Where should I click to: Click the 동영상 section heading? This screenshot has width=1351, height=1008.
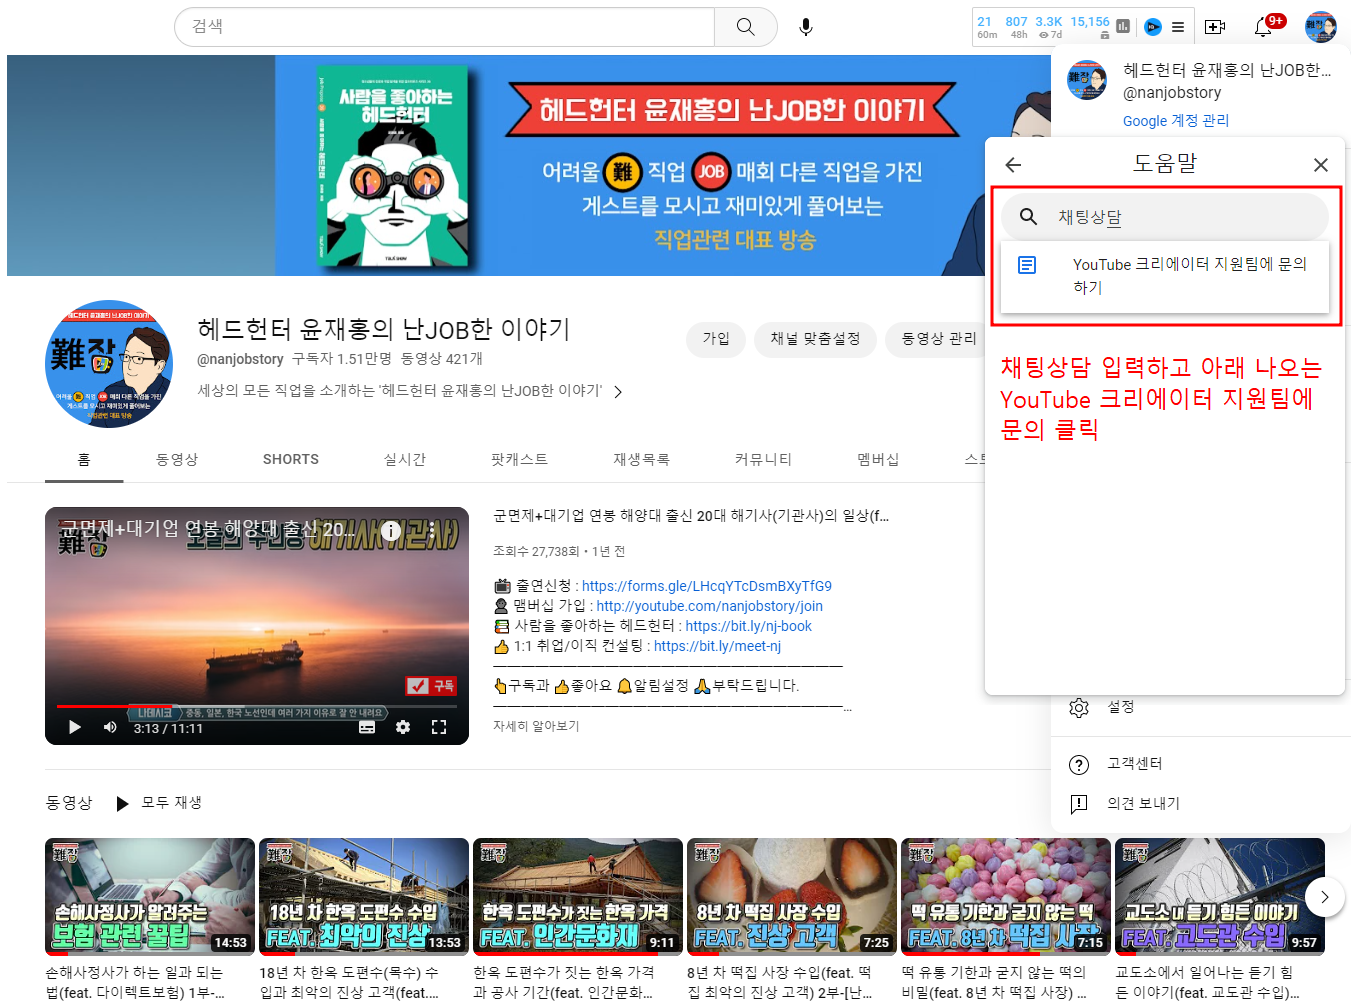(x=69, y=803)
